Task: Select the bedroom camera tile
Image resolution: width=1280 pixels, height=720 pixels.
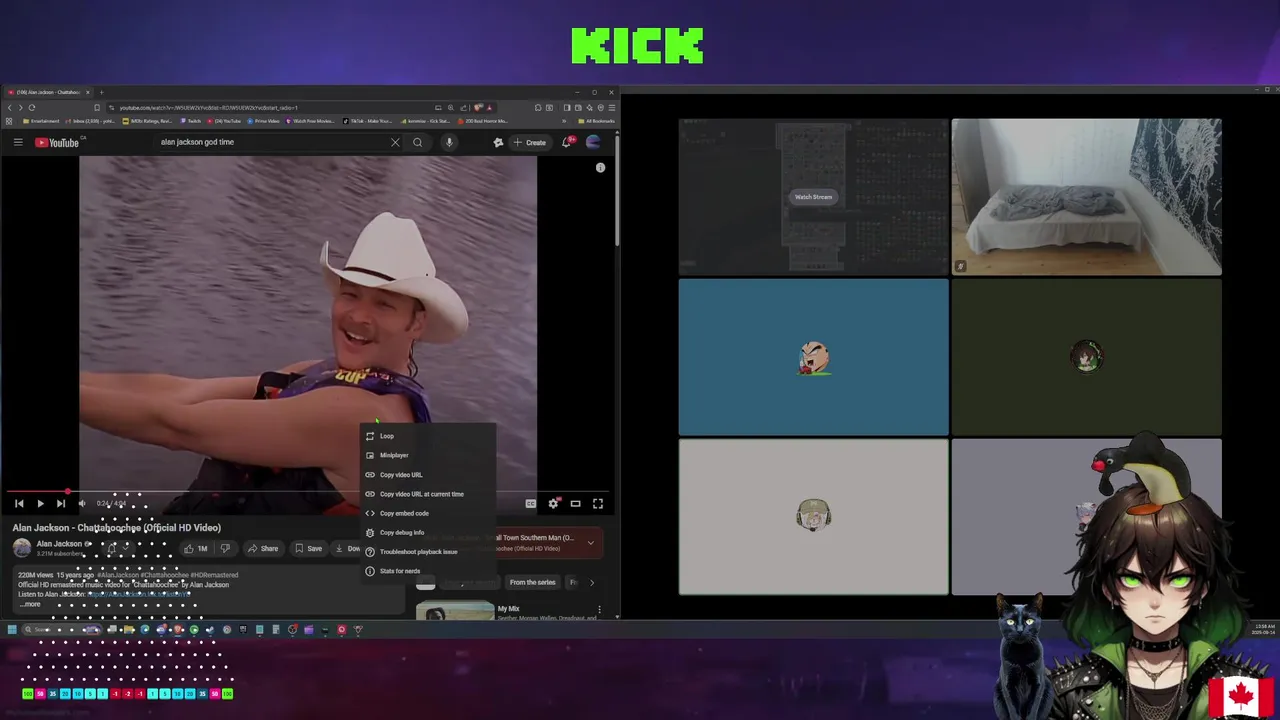Action: pyautogui.click(x=1086, y=196)
